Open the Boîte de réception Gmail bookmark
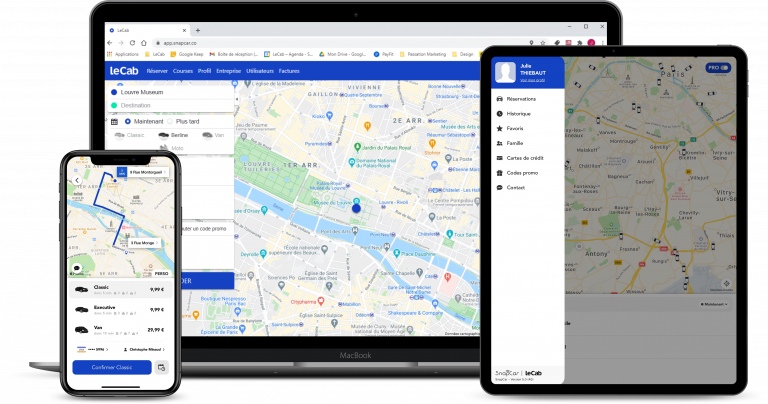Viewport: 768px width, 404px height. (234, 54)
